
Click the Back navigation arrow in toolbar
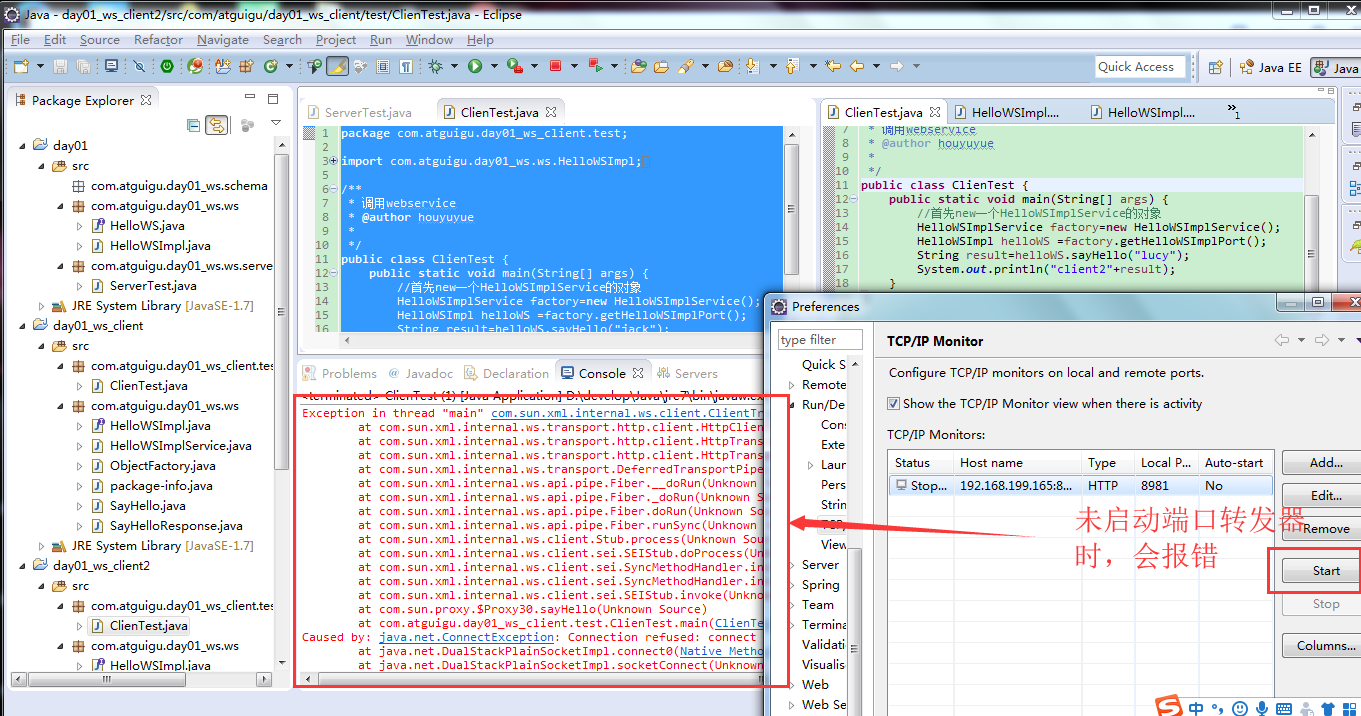tap(857, 66)
